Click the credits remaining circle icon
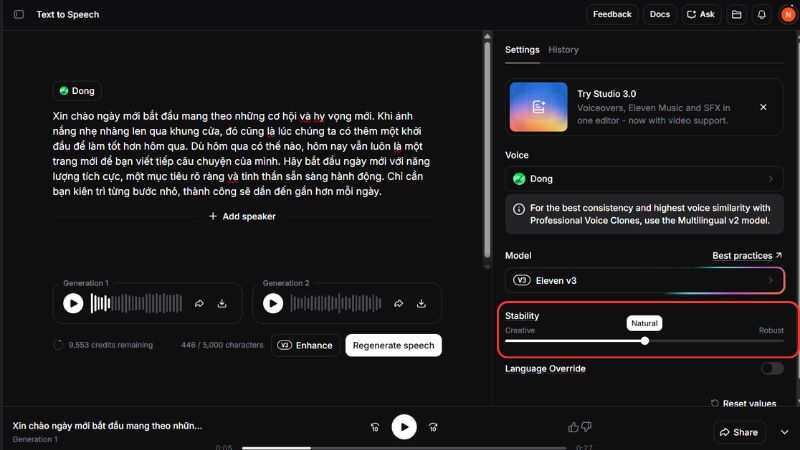This screenshot has height=450, width=800. (58, 345)
